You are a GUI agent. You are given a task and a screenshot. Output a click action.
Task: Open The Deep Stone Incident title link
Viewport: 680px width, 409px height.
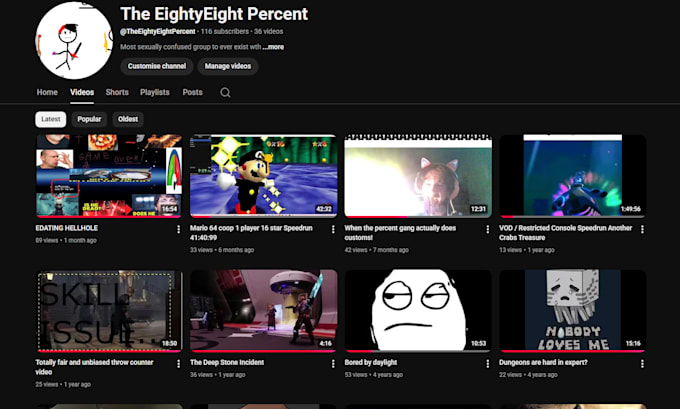coord(227,363)
